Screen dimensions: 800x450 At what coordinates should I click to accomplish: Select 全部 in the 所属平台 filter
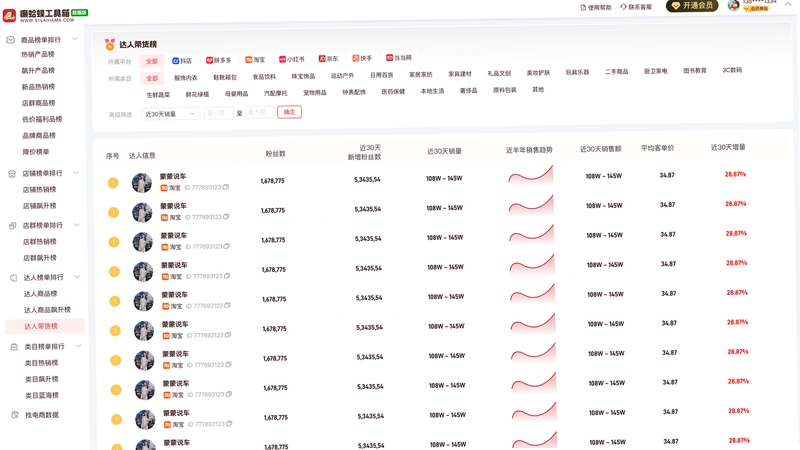[152, 61]
